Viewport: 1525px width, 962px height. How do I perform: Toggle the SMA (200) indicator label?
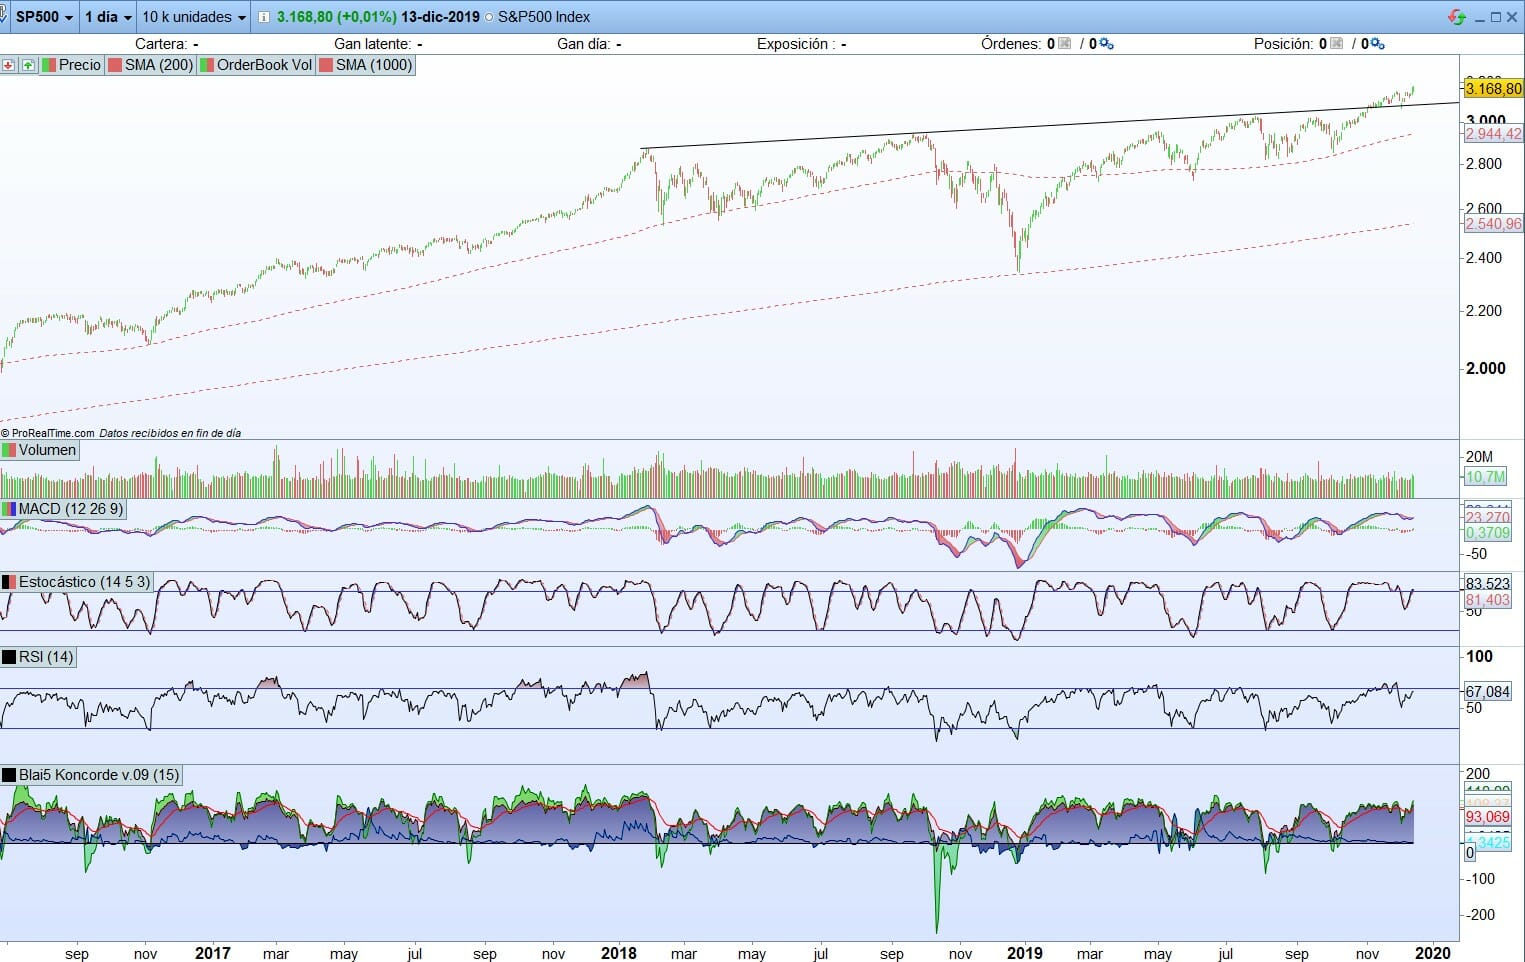[150, 65]
